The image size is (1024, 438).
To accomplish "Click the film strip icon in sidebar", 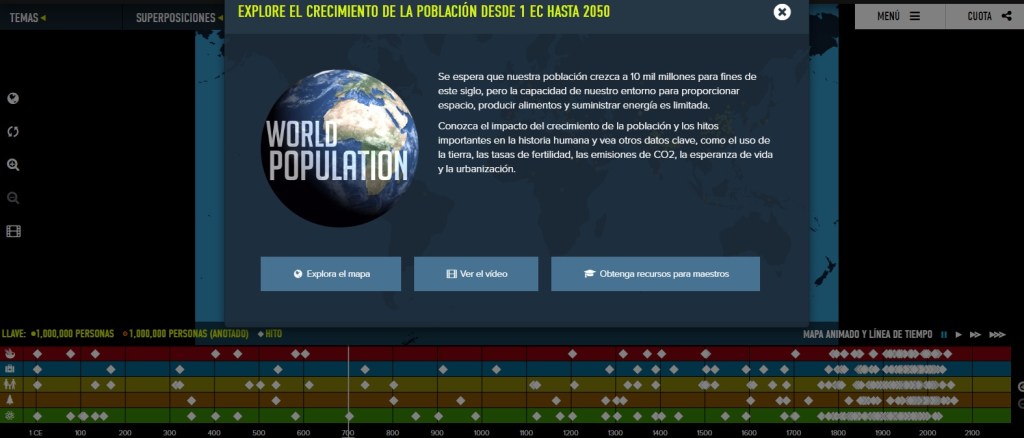I will point(13,231).
